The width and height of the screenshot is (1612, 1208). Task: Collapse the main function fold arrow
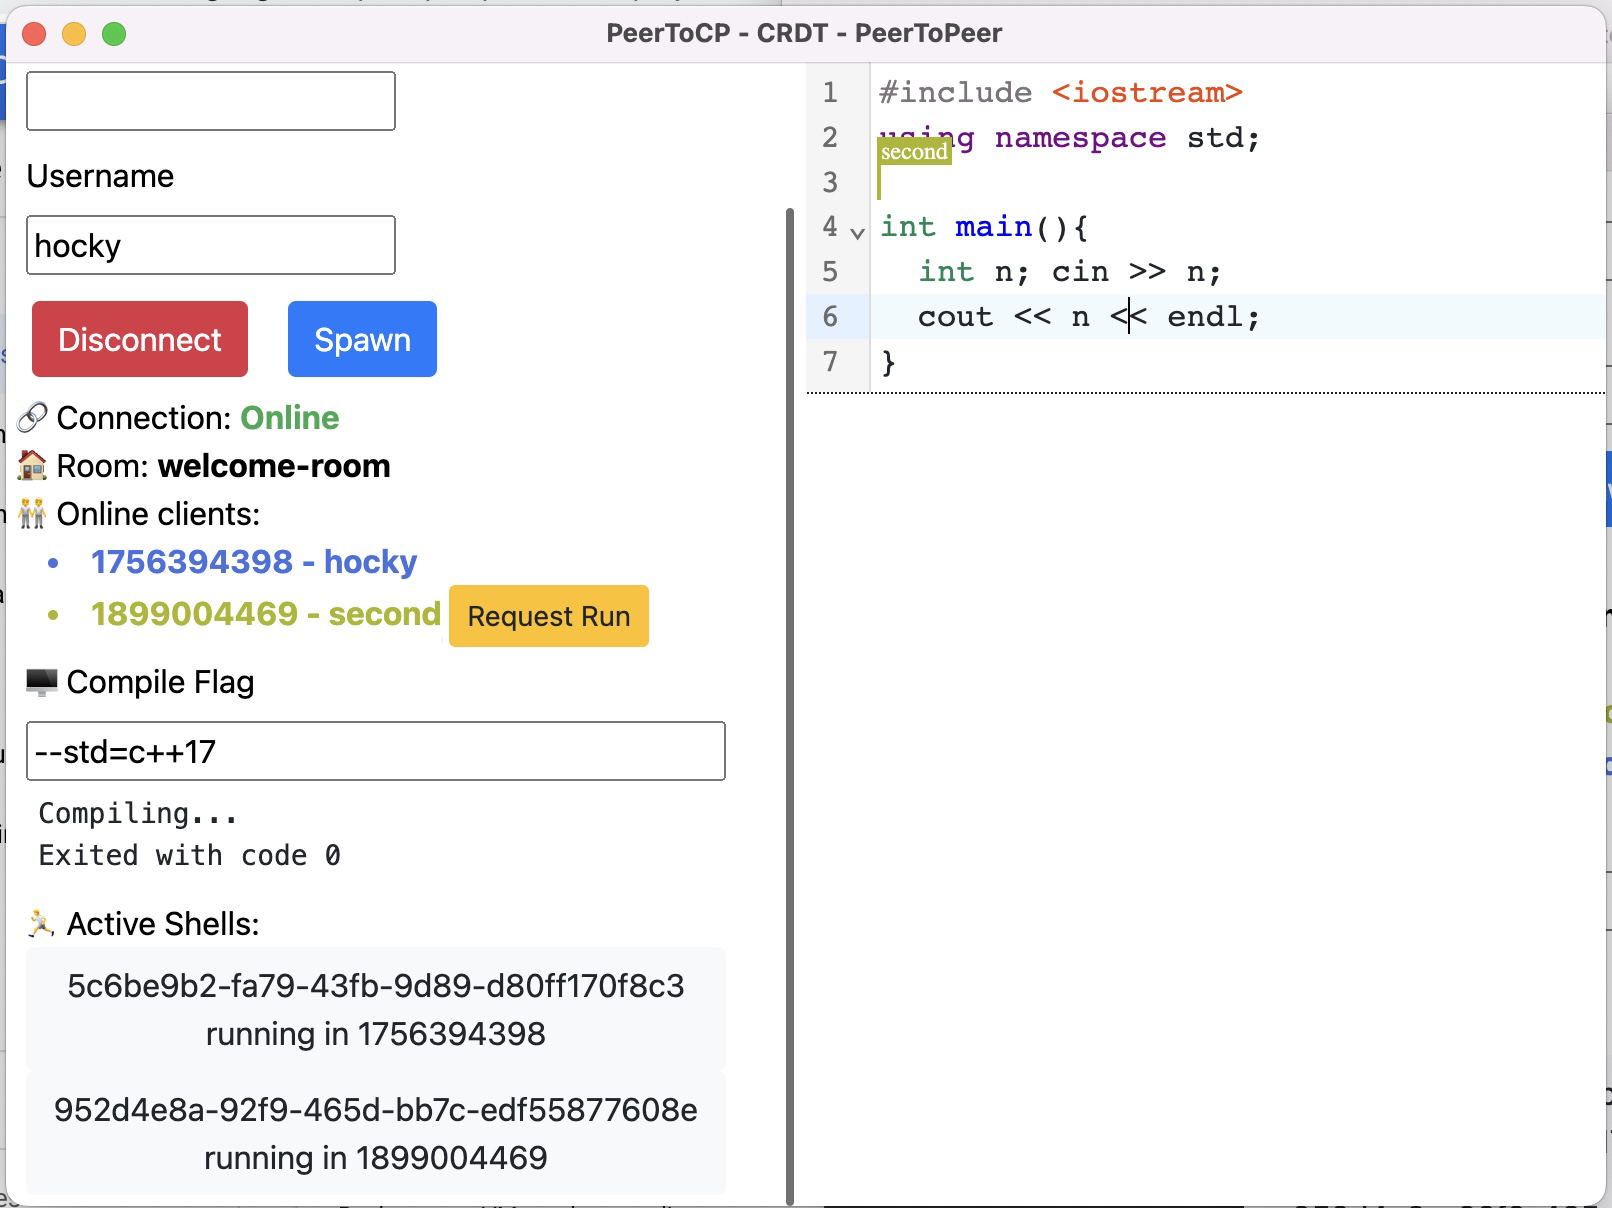[857, 232]
